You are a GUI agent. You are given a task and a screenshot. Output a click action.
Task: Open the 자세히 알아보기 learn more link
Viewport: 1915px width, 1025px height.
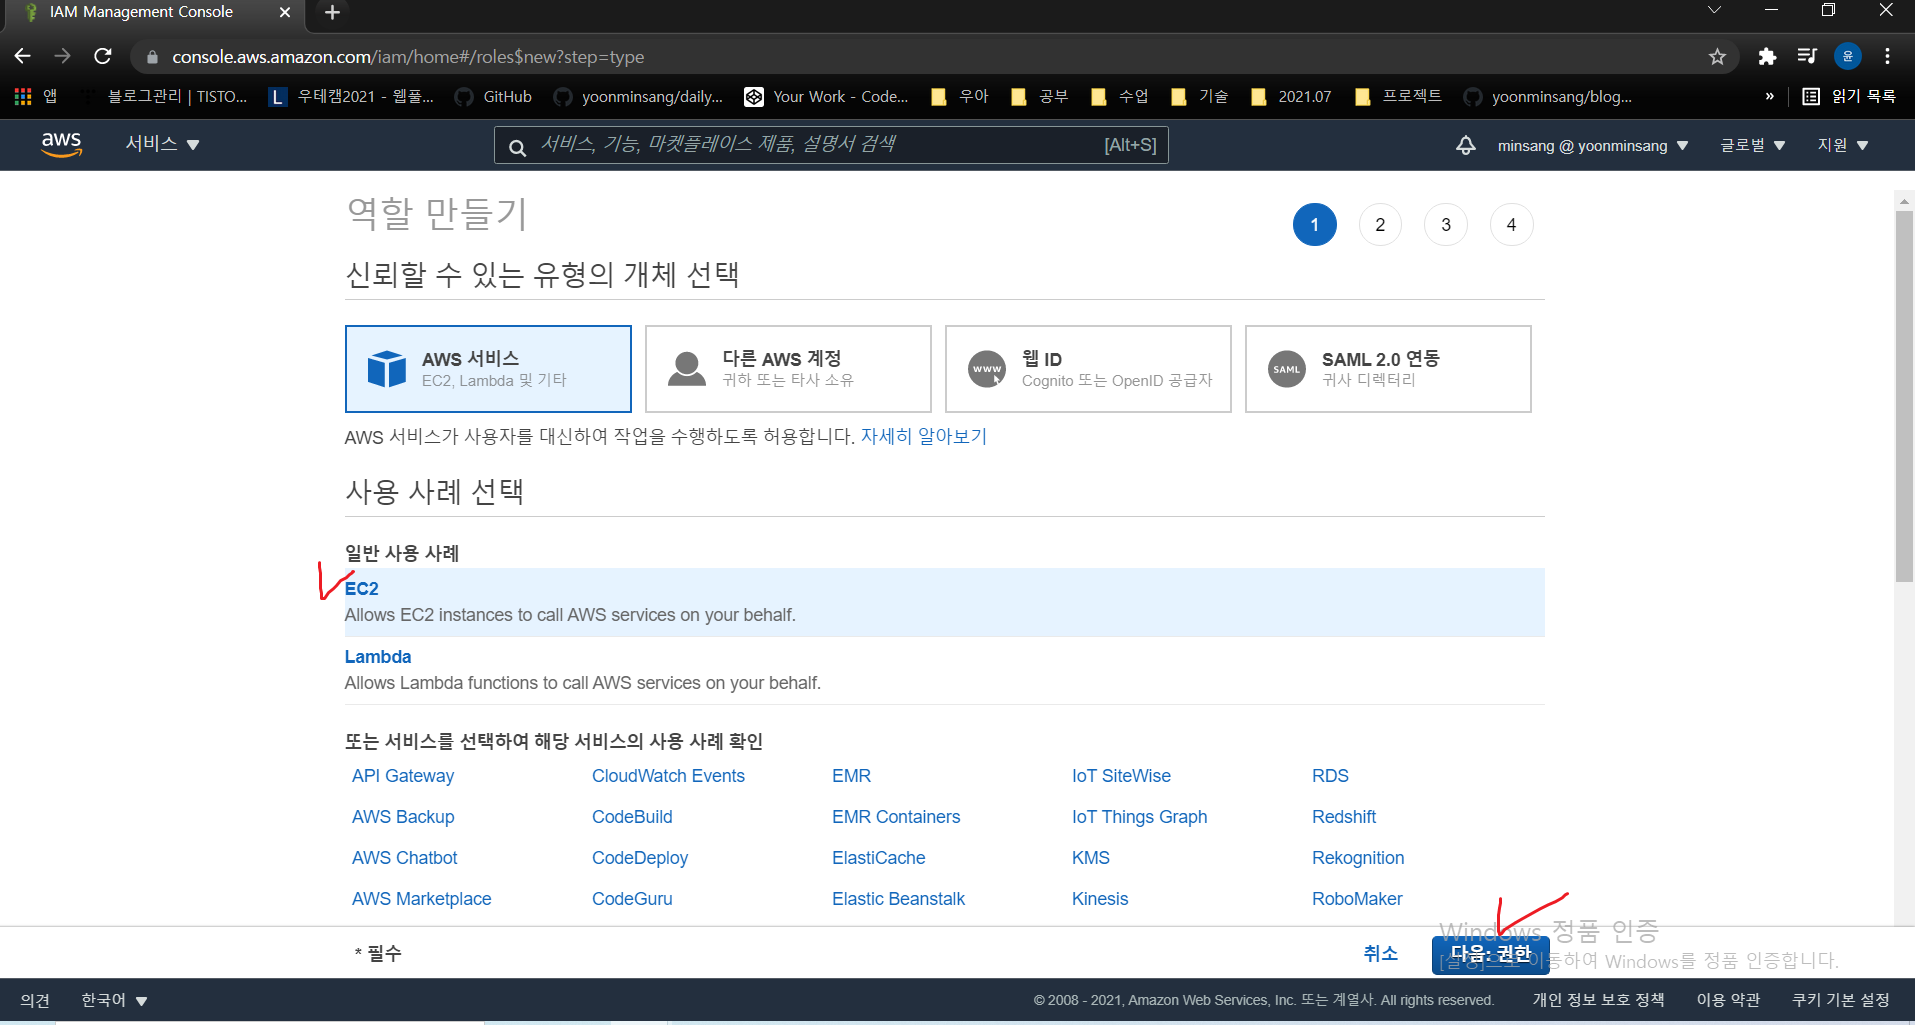pos(924,437)
